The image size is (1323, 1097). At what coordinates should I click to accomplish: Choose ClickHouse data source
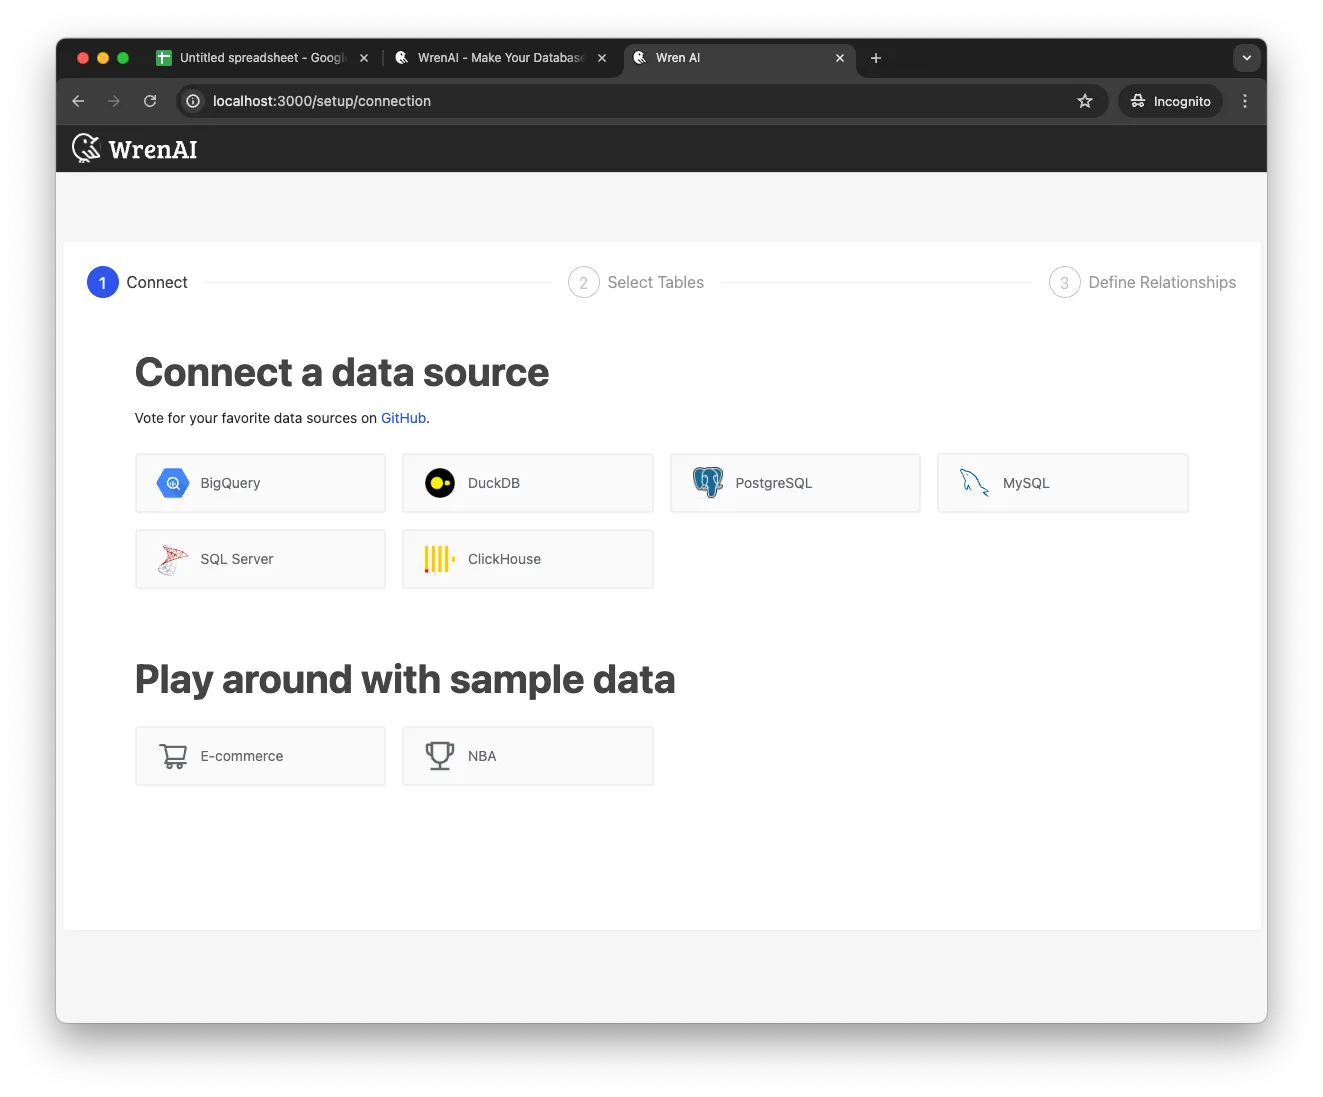(528, 559)
